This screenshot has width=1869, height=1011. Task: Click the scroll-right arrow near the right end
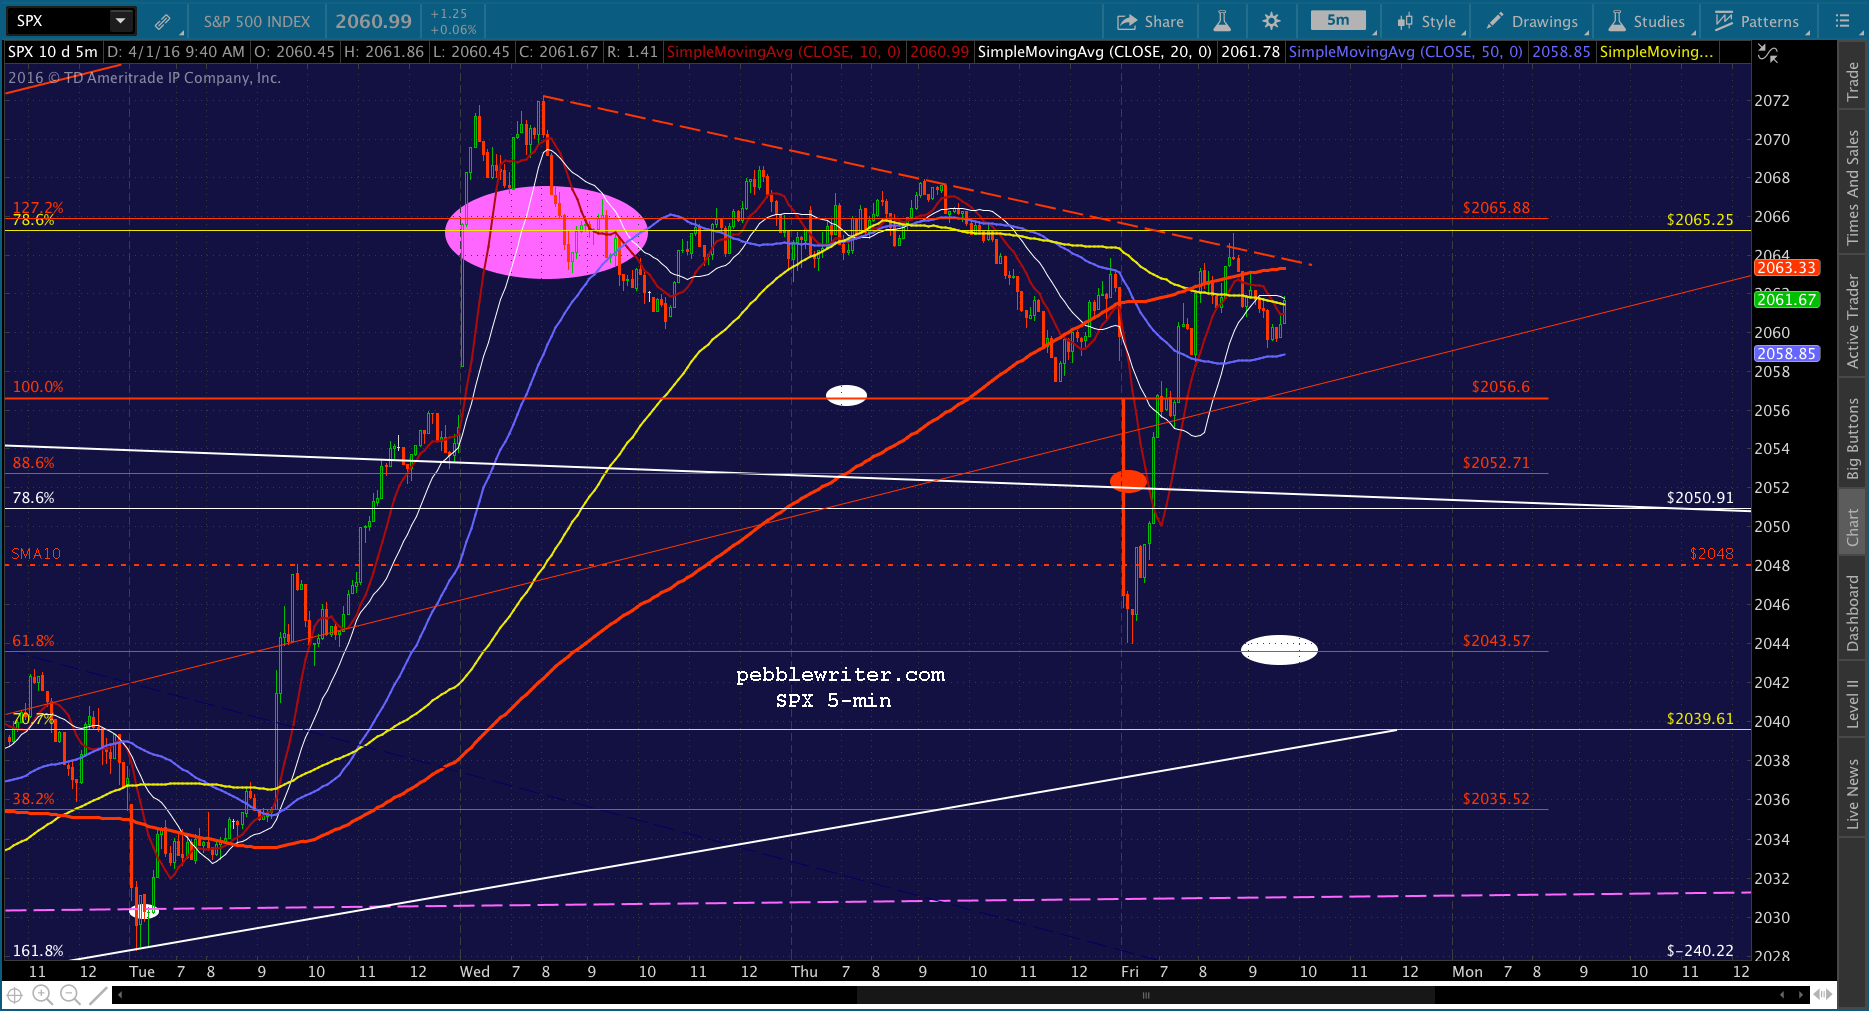[1801, 995]
